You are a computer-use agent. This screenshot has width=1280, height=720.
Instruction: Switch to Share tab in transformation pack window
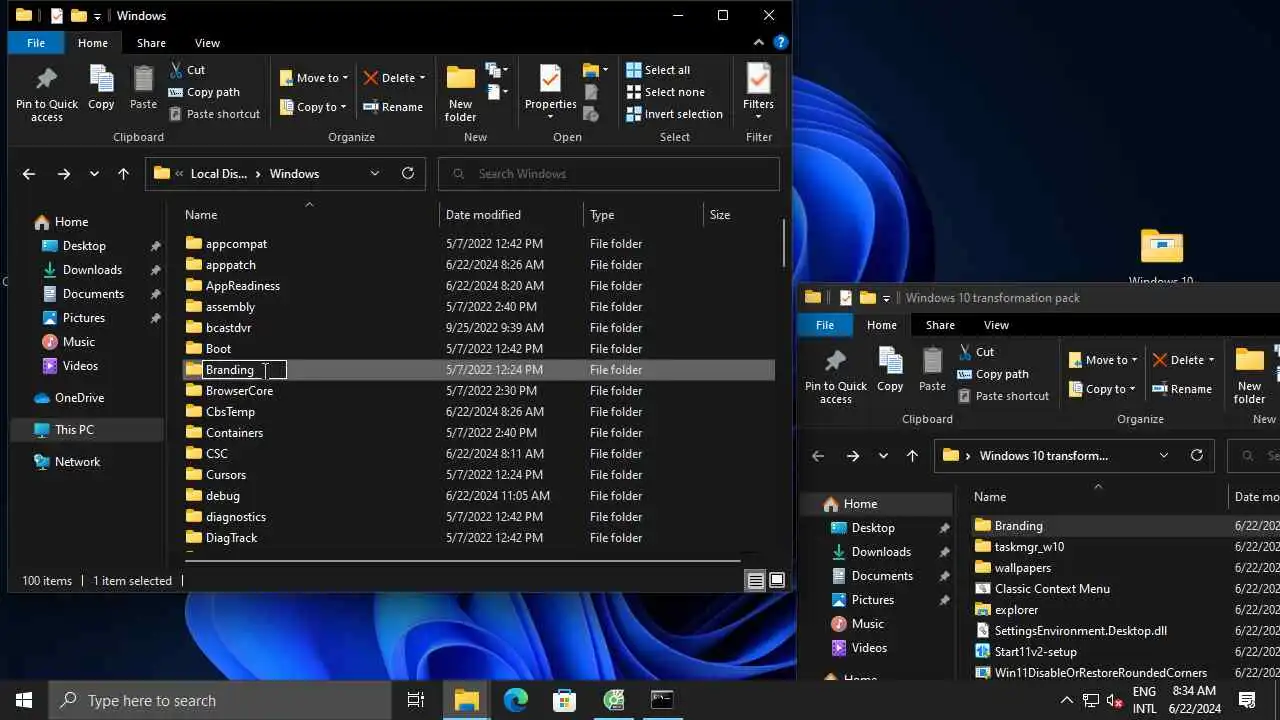coord(940,325)
